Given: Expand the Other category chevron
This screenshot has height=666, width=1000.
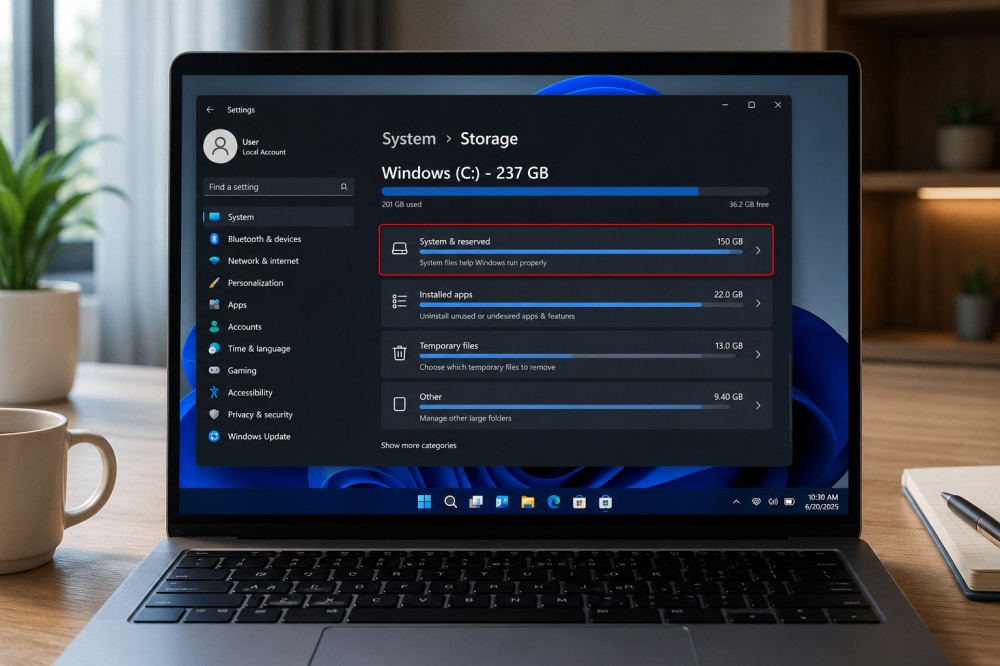Looking at the screenshot, I should (758, 406).
